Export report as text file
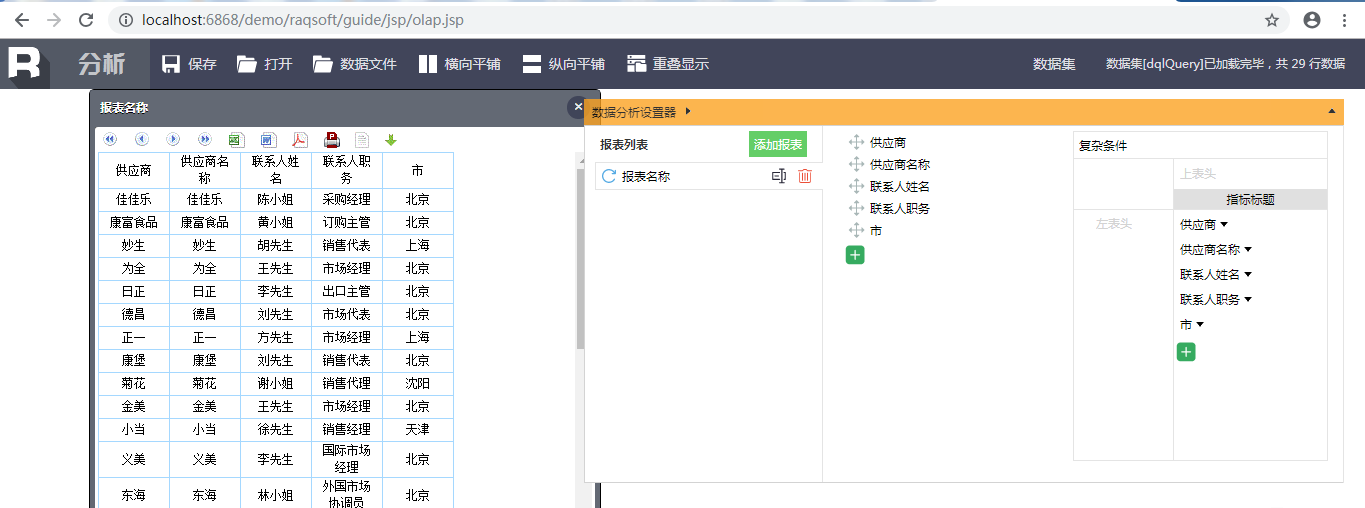The height and width of the screenshot is (508, 1365). 362,140
